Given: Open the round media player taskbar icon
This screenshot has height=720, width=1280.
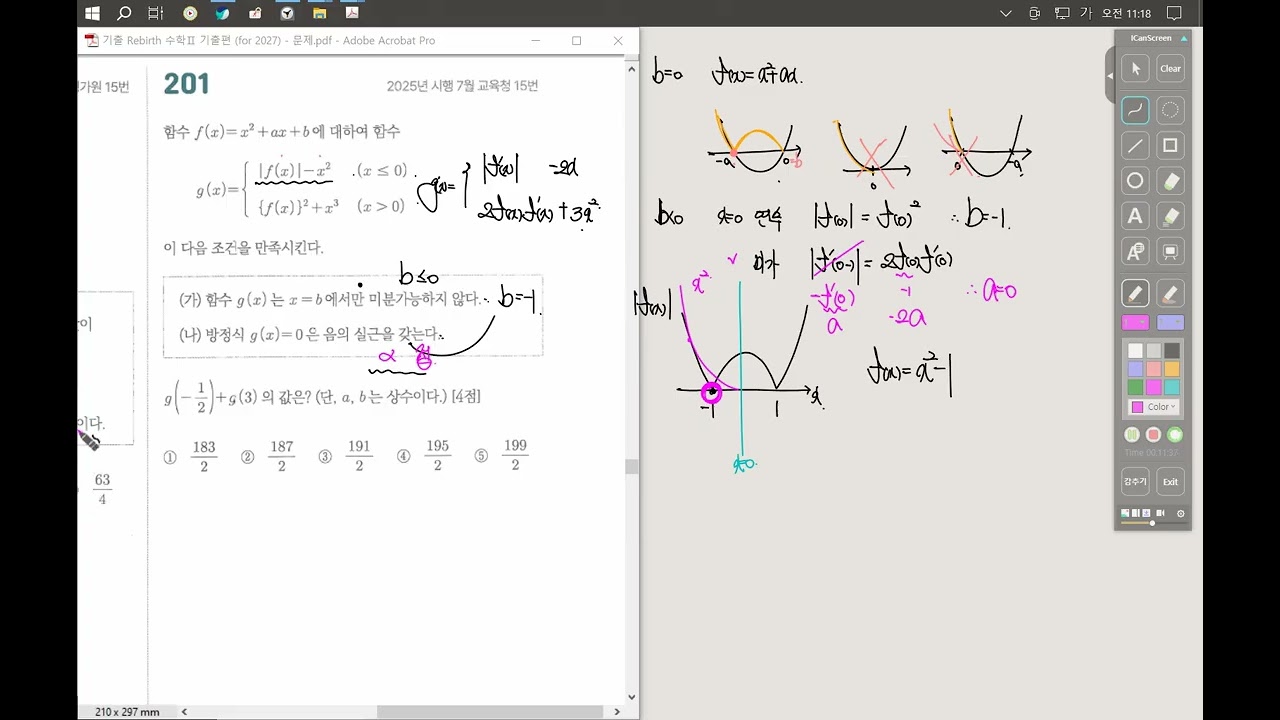Looking at the screenshot, I should 190,13.
